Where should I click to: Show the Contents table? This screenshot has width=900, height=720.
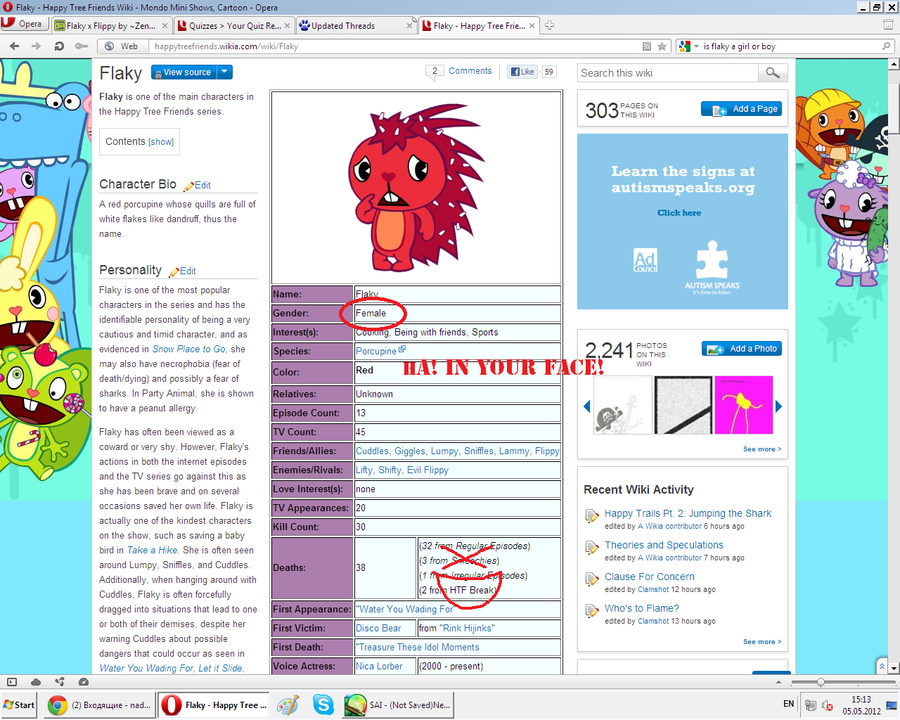click(x=161, y=142)
